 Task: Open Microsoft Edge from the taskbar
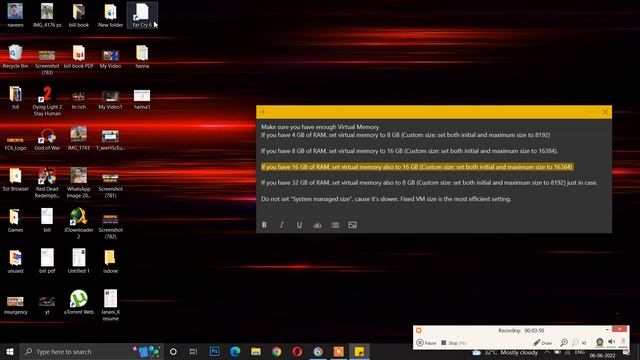pyautogui.click(x=235, y=351)
